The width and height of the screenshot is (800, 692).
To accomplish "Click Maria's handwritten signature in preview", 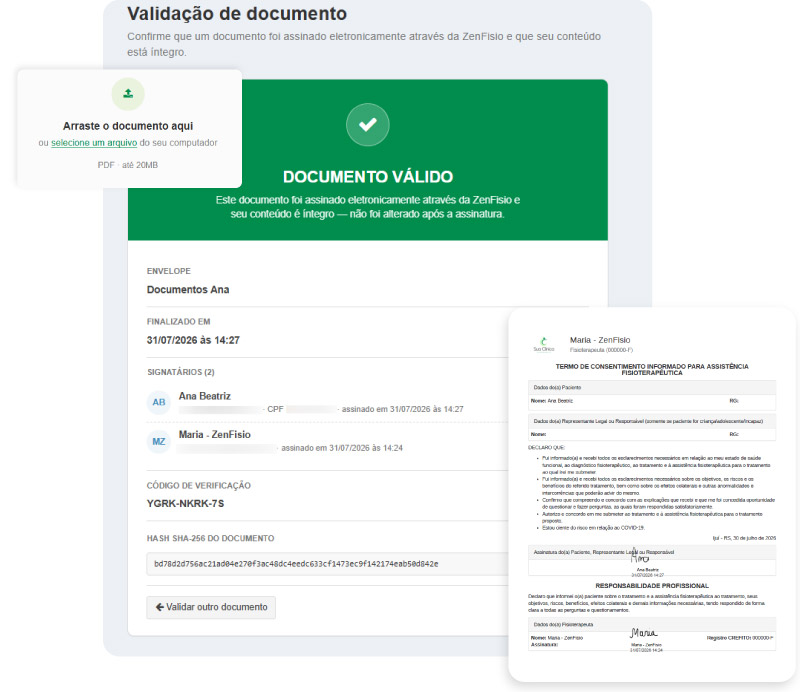I will pos(643,633).
